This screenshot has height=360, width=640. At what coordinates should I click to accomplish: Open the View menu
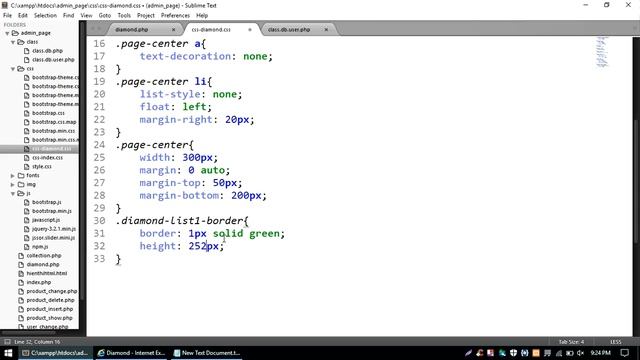point(86,16)
